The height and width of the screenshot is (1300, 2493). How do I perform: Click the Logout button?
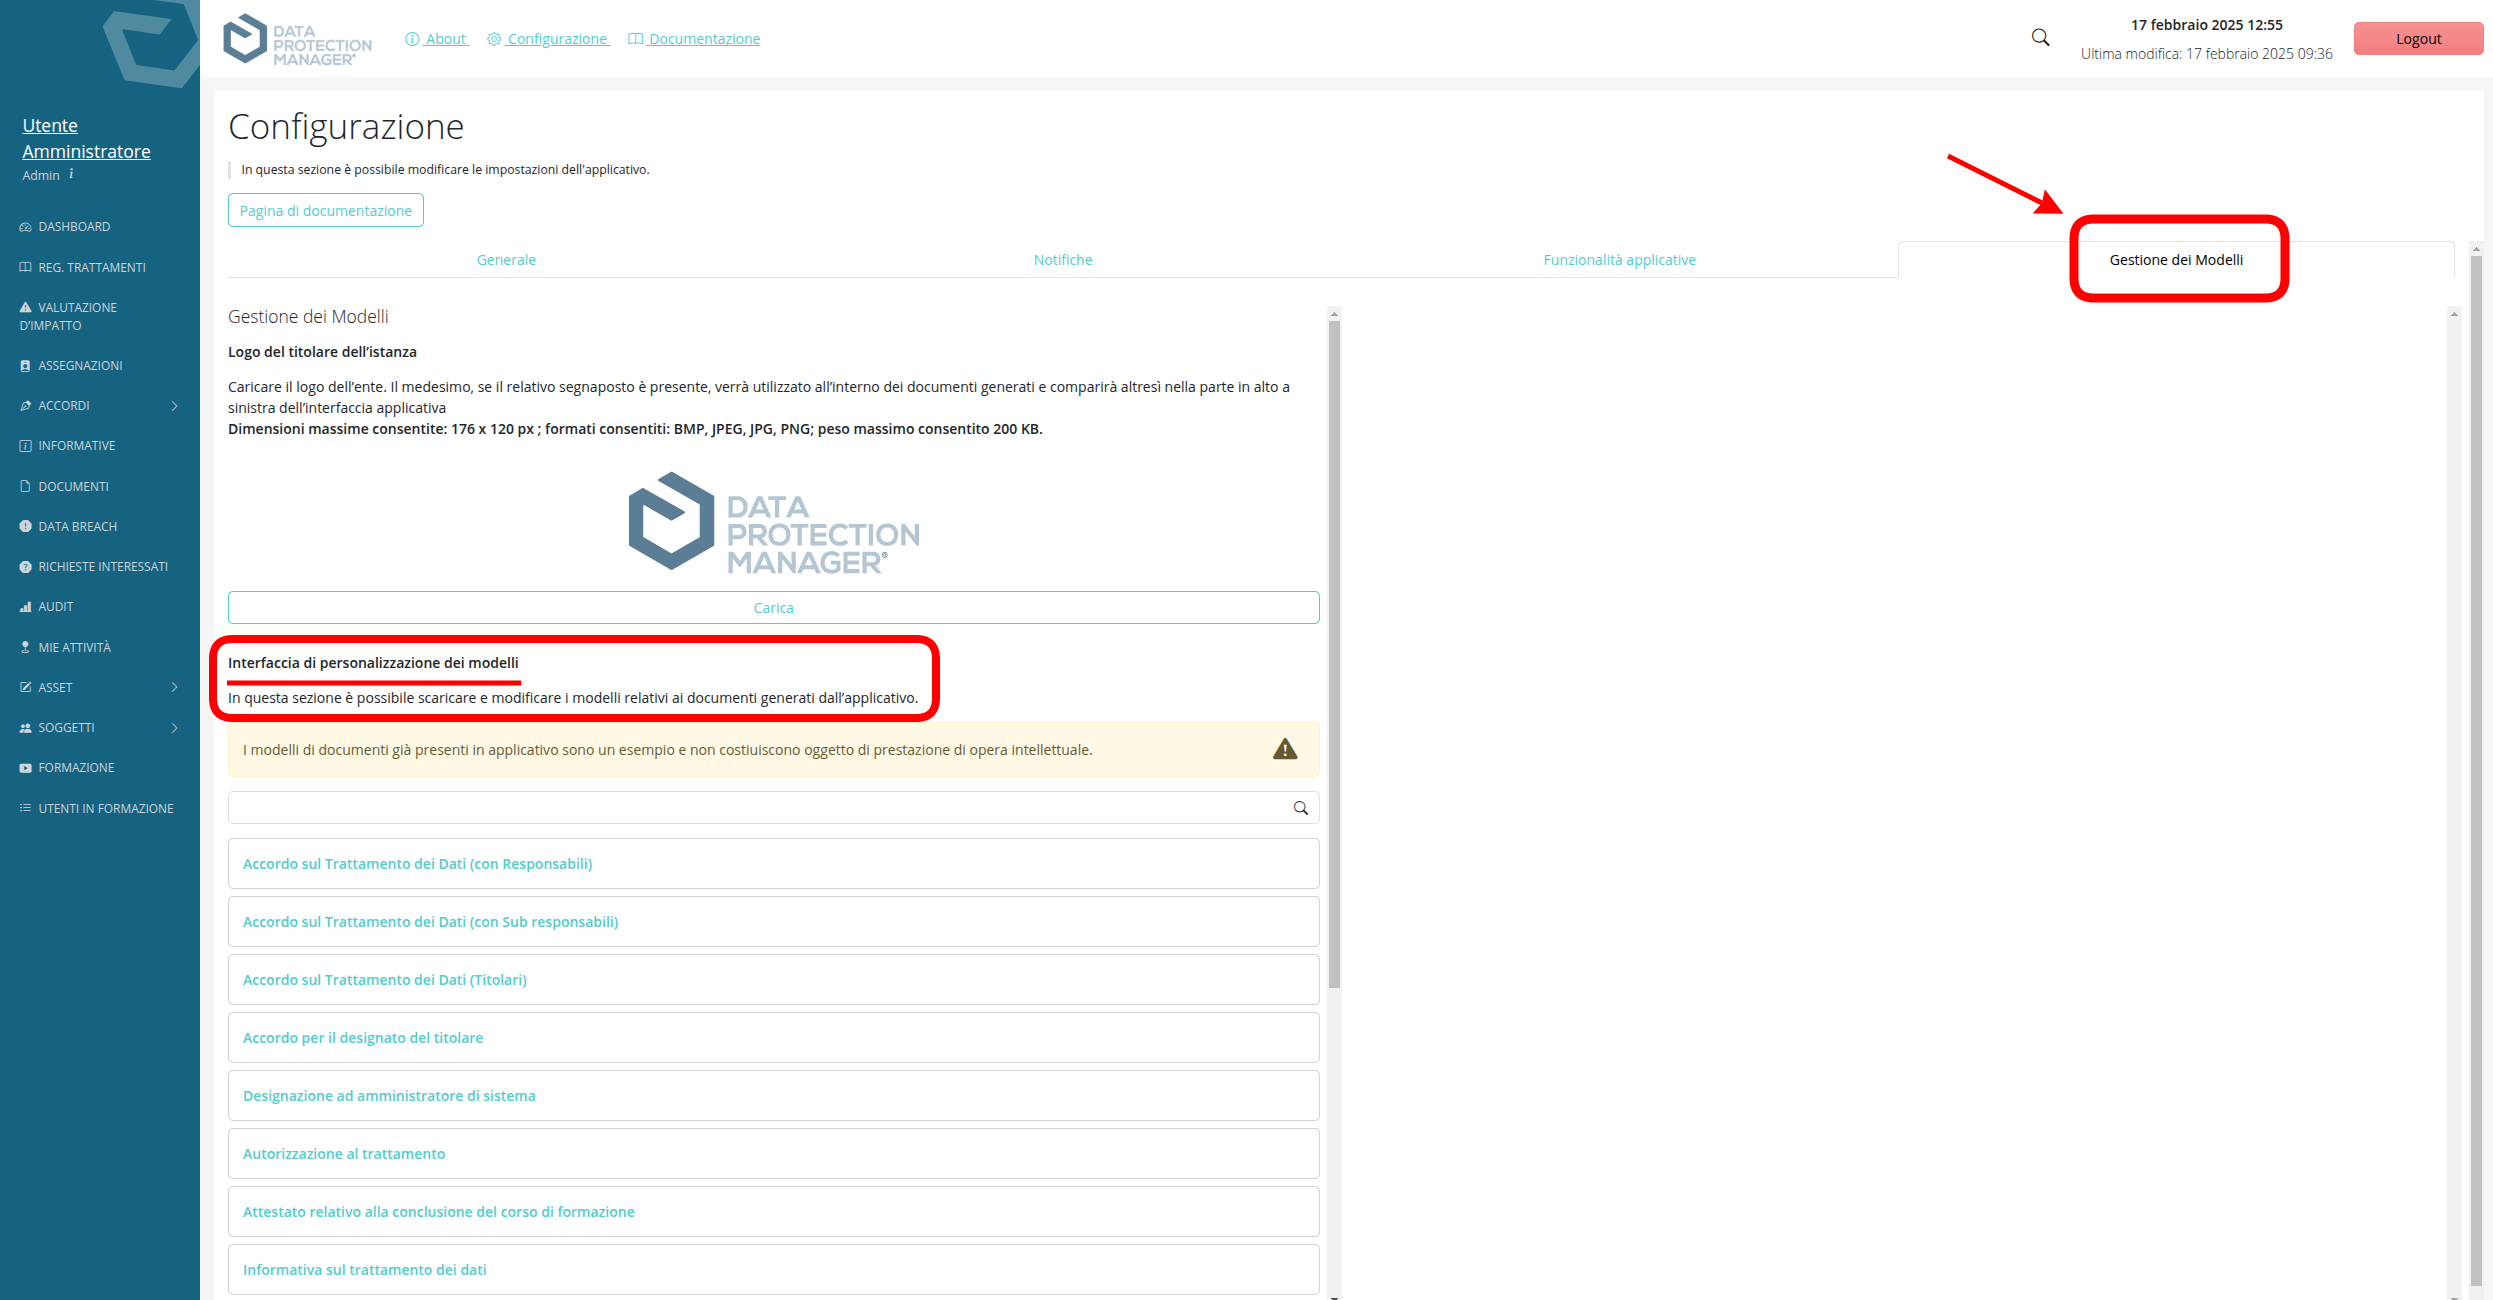[2418, 38]
